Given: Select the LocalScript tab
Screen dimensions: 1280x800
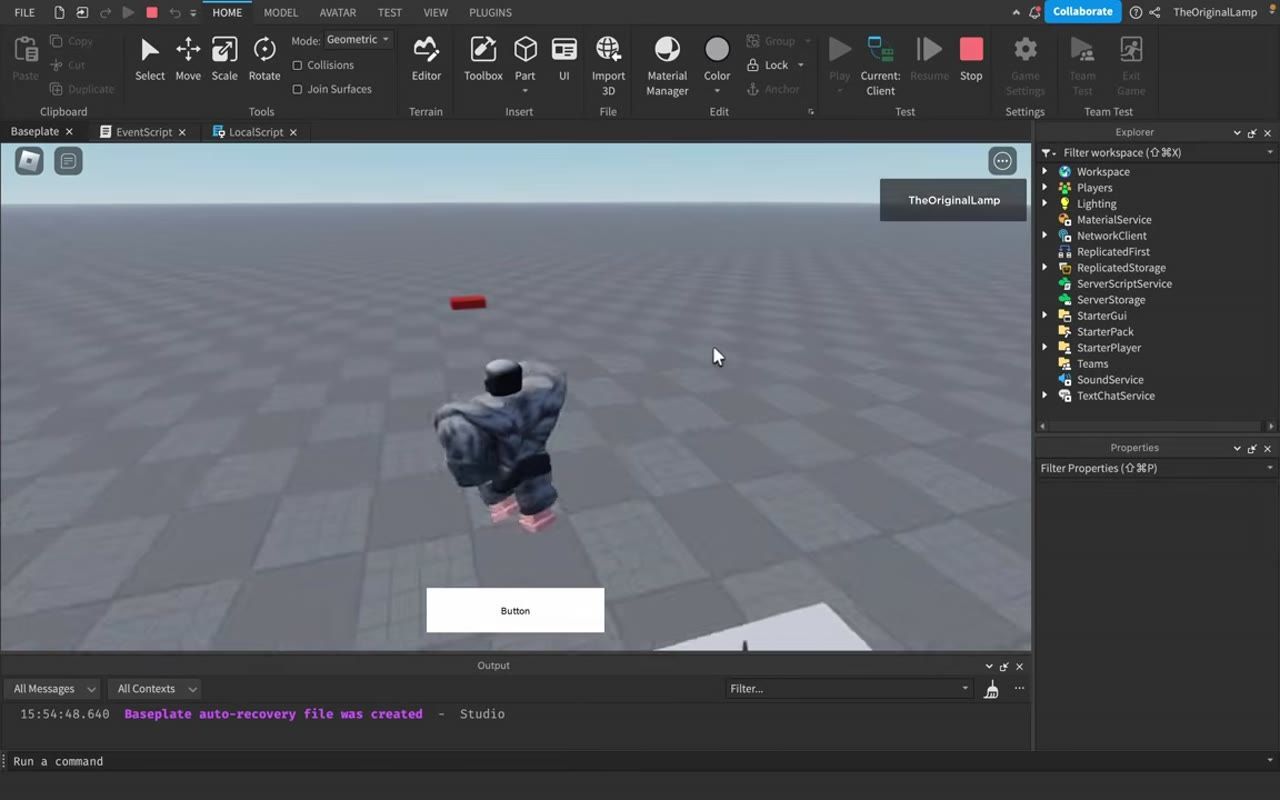Looking at the screenshot, I should (x=256, y=132).
